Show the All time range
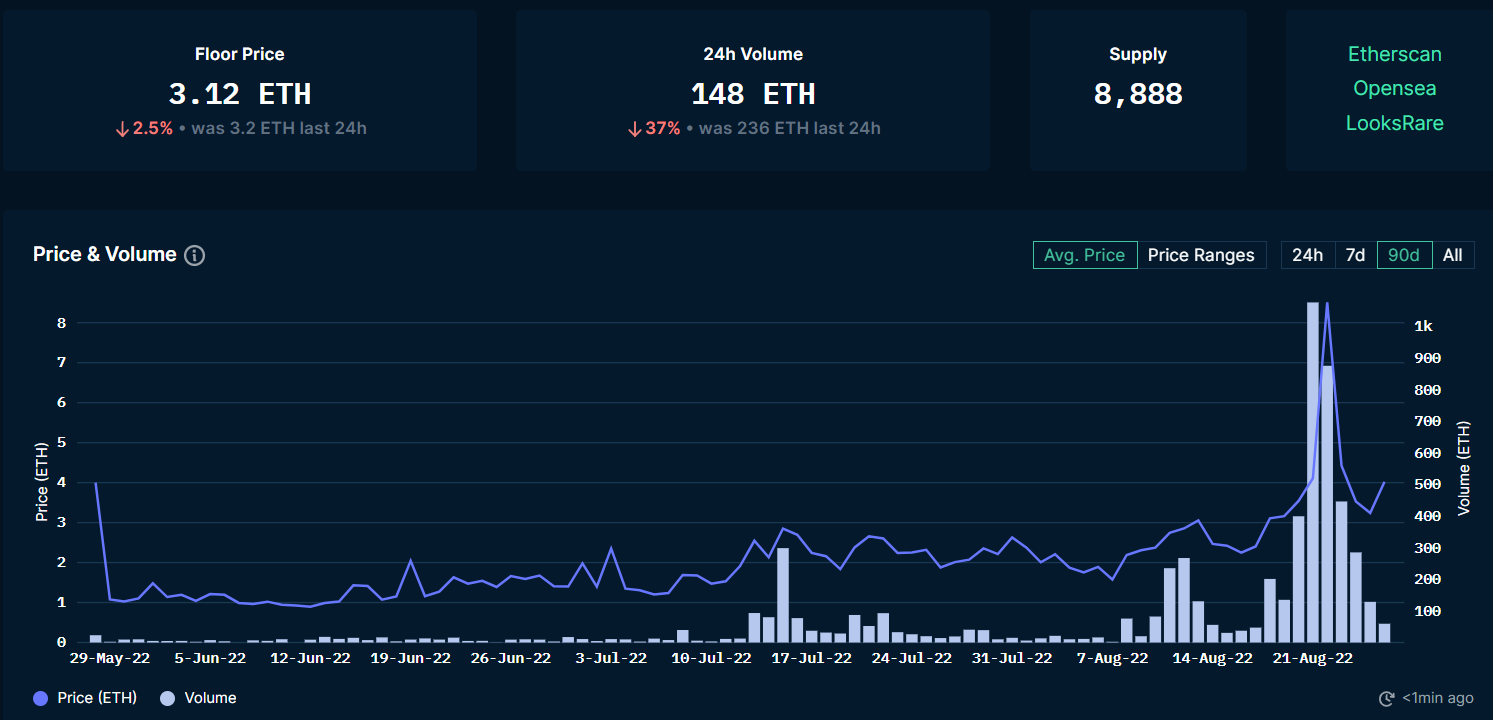 click(1452, 255)
